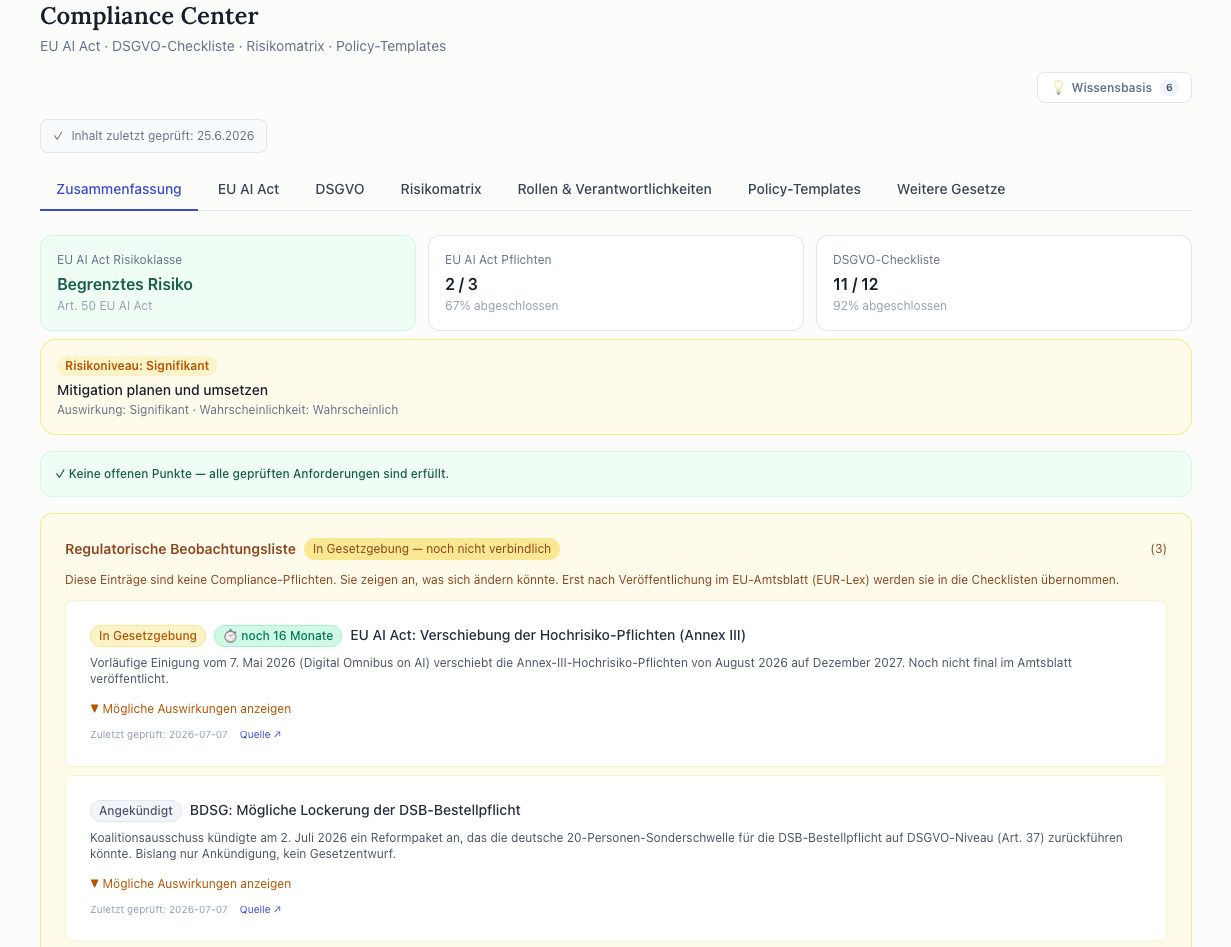1231x947 pixels.
Task: Click the 'Inhalt zuletzt geprüft: 25.6.2026' badge
Action: click(x=153, y=136)
